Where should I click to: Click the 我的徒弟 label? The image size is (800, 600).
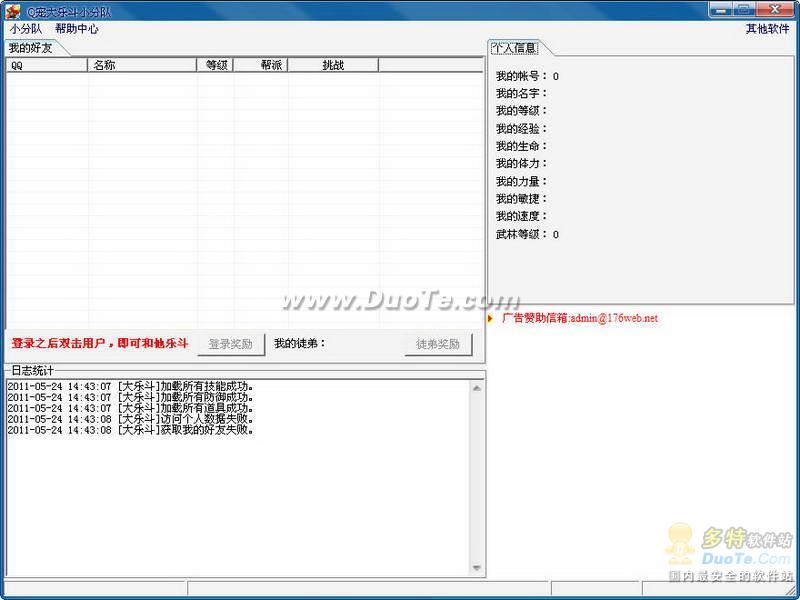point(299,343)
